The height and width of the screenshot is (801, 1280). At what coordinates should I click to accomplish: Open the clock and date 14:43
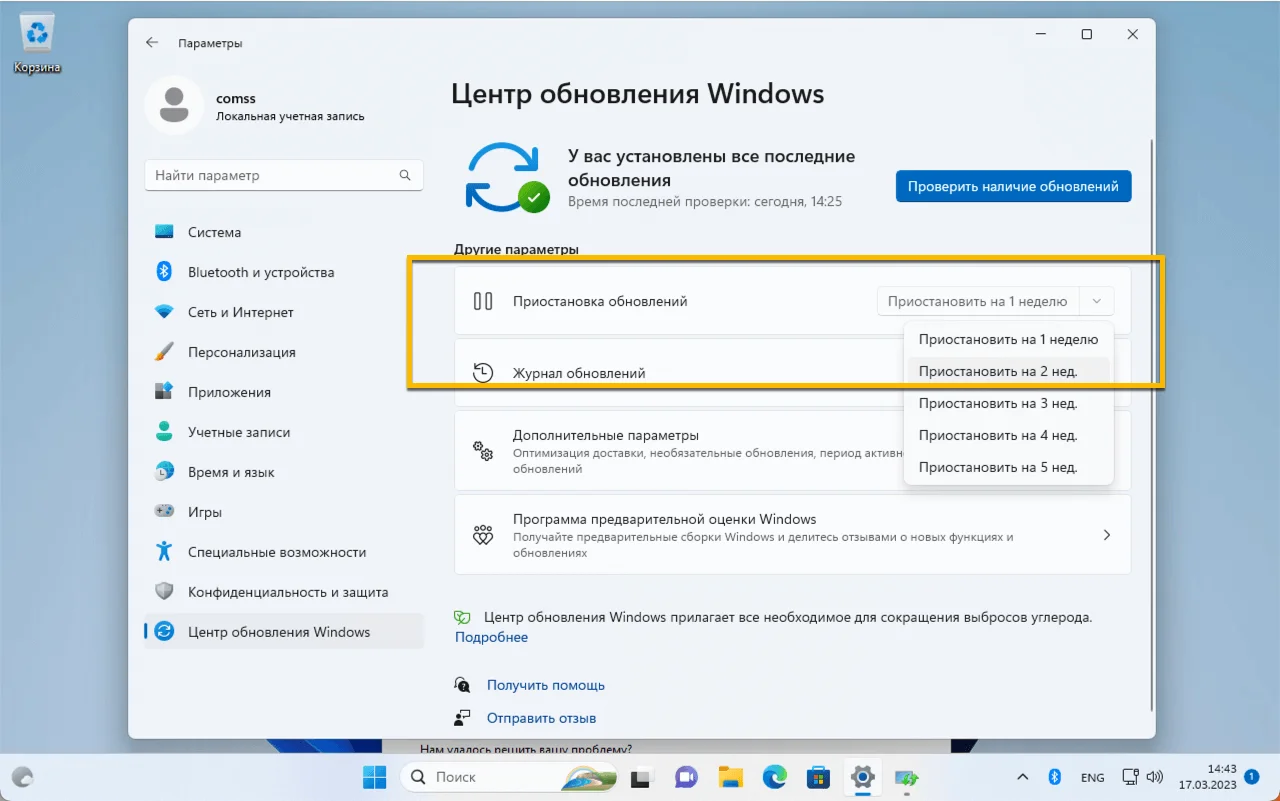pos(1208,777)
